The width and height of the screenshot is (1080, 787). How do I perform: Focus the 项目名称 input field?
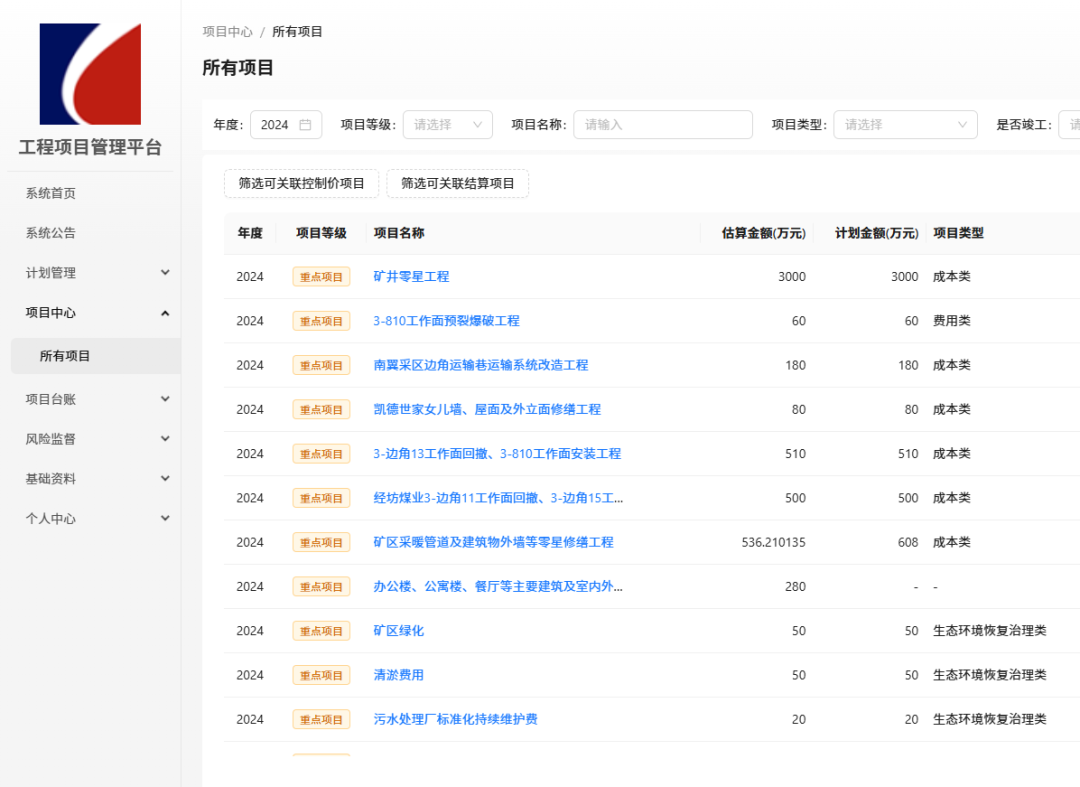(x=663, y=125)
